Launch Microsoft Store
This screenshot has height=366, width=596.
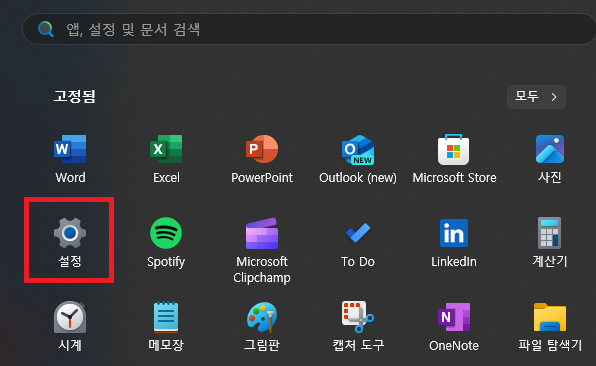[454, 159]
